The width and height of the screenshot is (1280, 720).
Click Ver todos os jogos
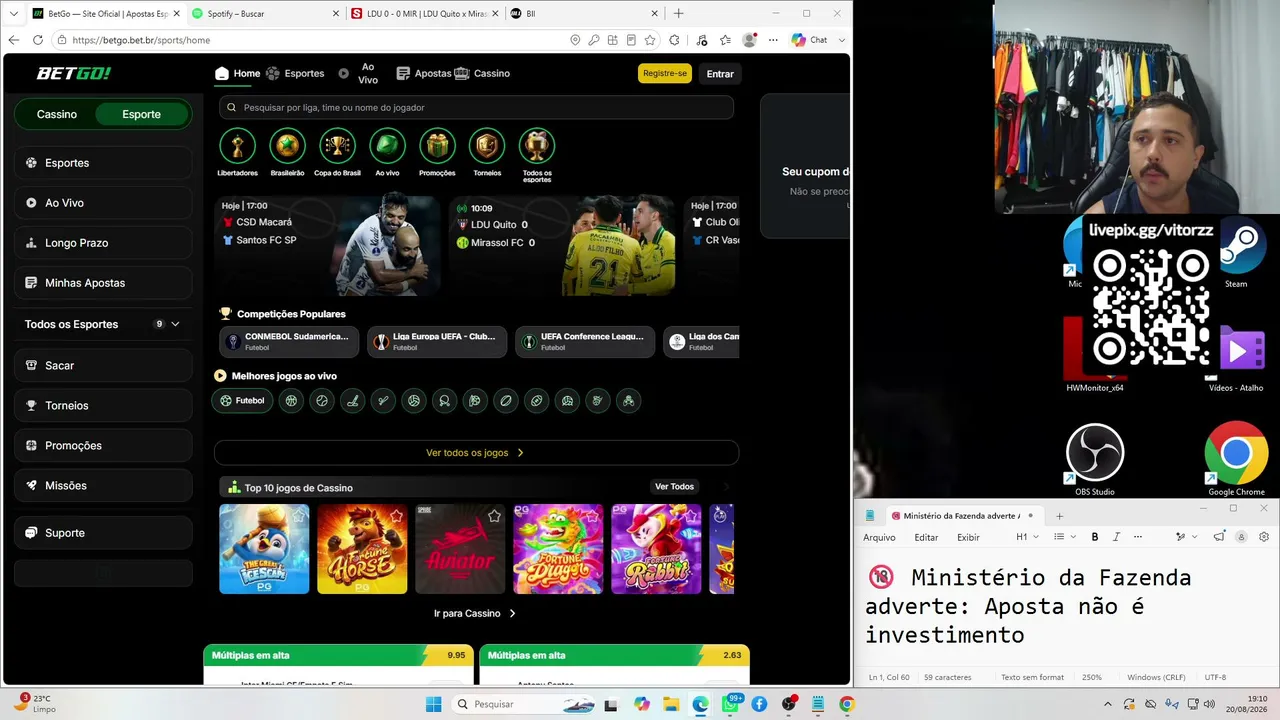coord(476,453)
